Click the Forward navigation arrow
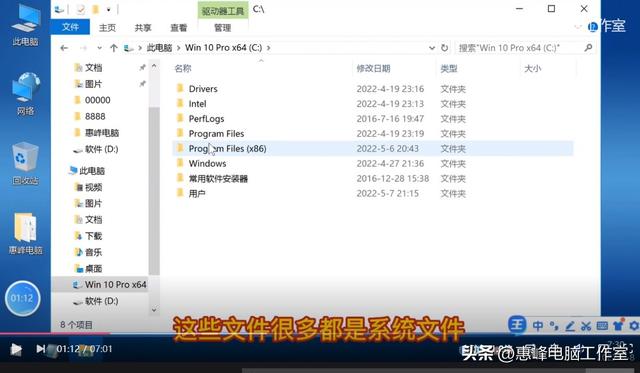 point(83,48)
